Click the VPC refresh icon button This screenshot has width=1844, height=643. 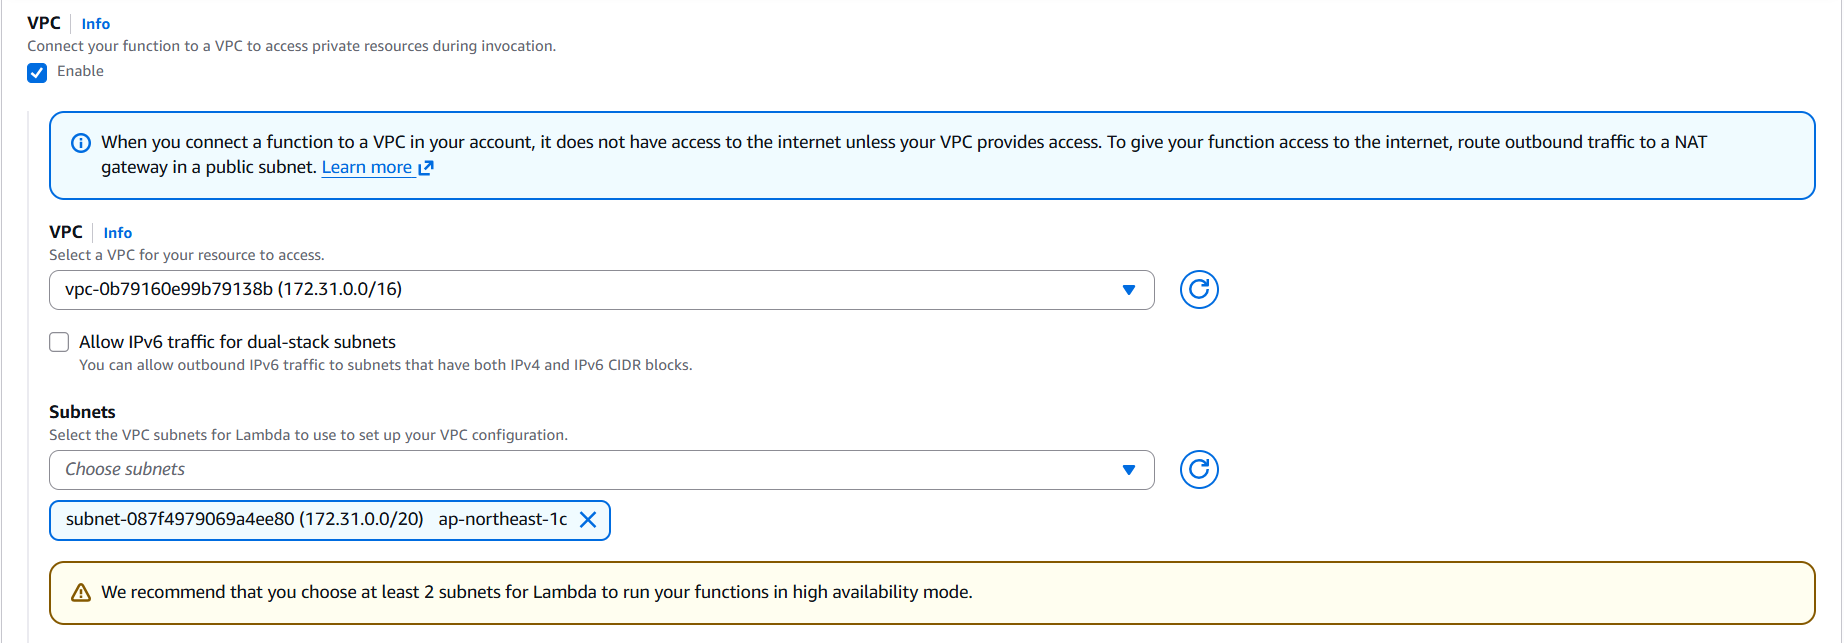point(1199,290)
